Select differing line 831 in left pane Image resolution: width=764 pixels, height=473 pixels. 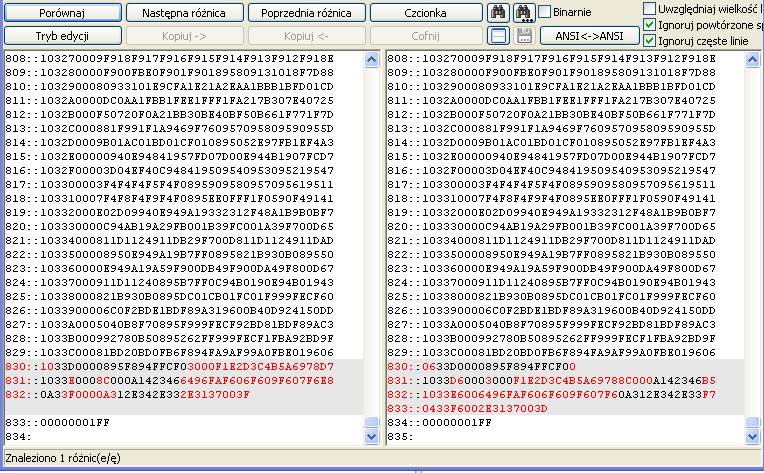point(170,380)
